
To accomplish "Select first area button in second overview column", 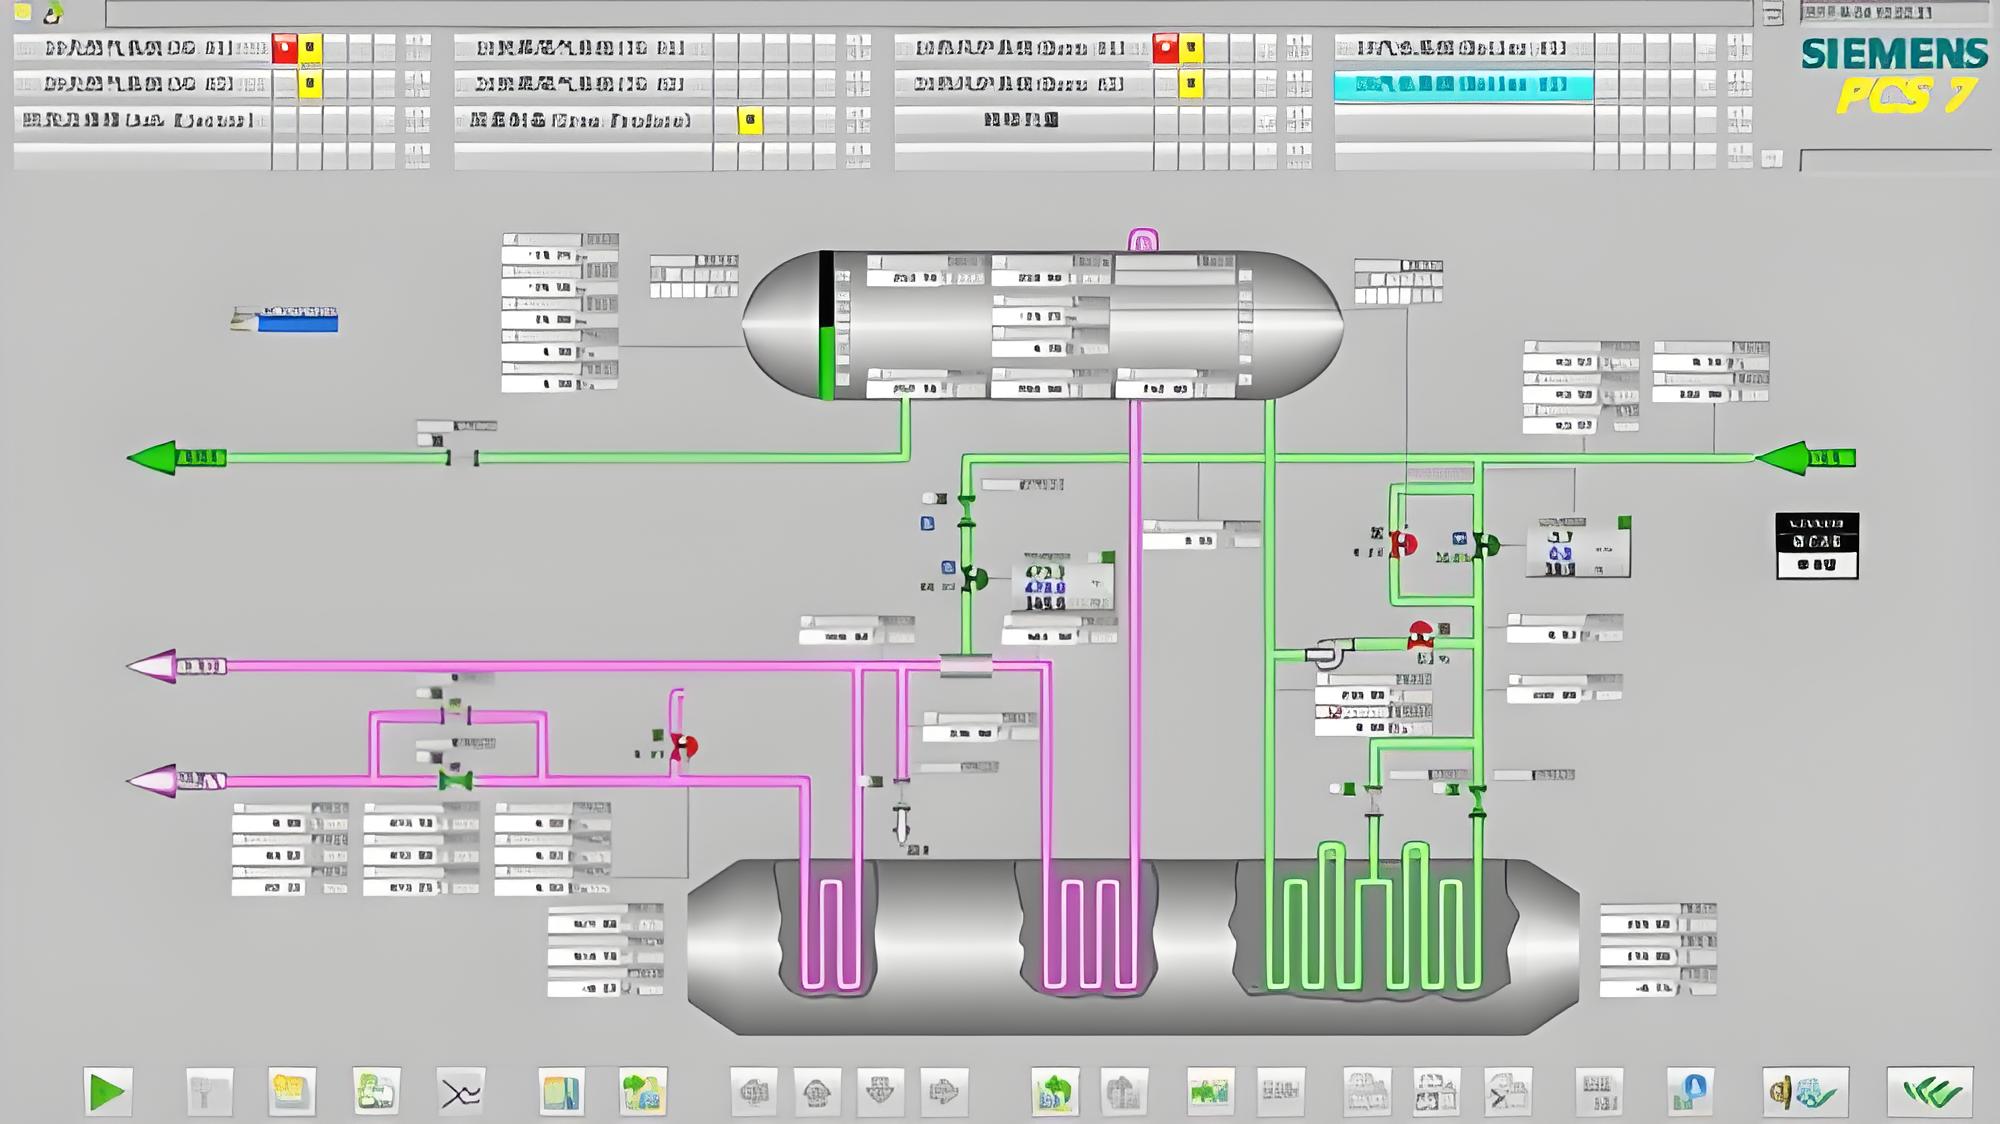I will point(582,48).
